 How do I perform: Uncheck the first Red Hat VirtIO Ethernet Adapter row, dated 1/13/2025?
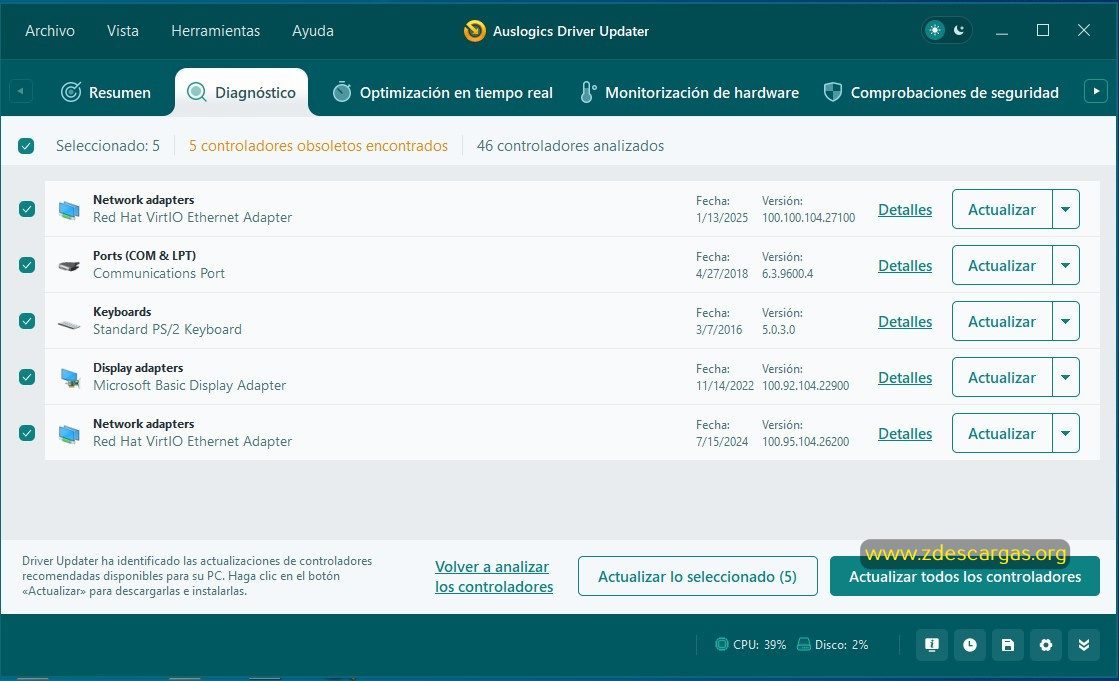click(27, 209)
